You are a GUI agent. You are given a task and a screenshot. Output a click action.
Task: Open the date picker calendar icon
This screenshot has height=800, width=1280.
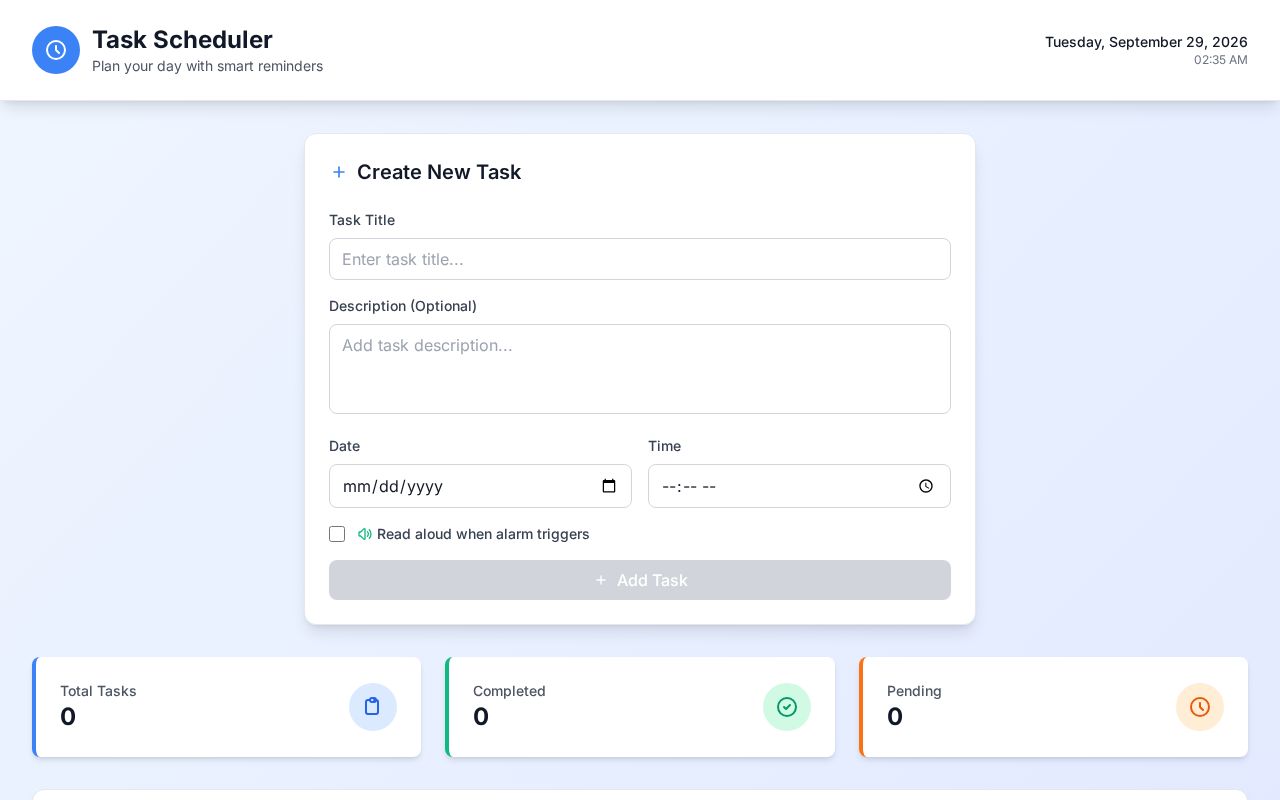tap(609, 486)
